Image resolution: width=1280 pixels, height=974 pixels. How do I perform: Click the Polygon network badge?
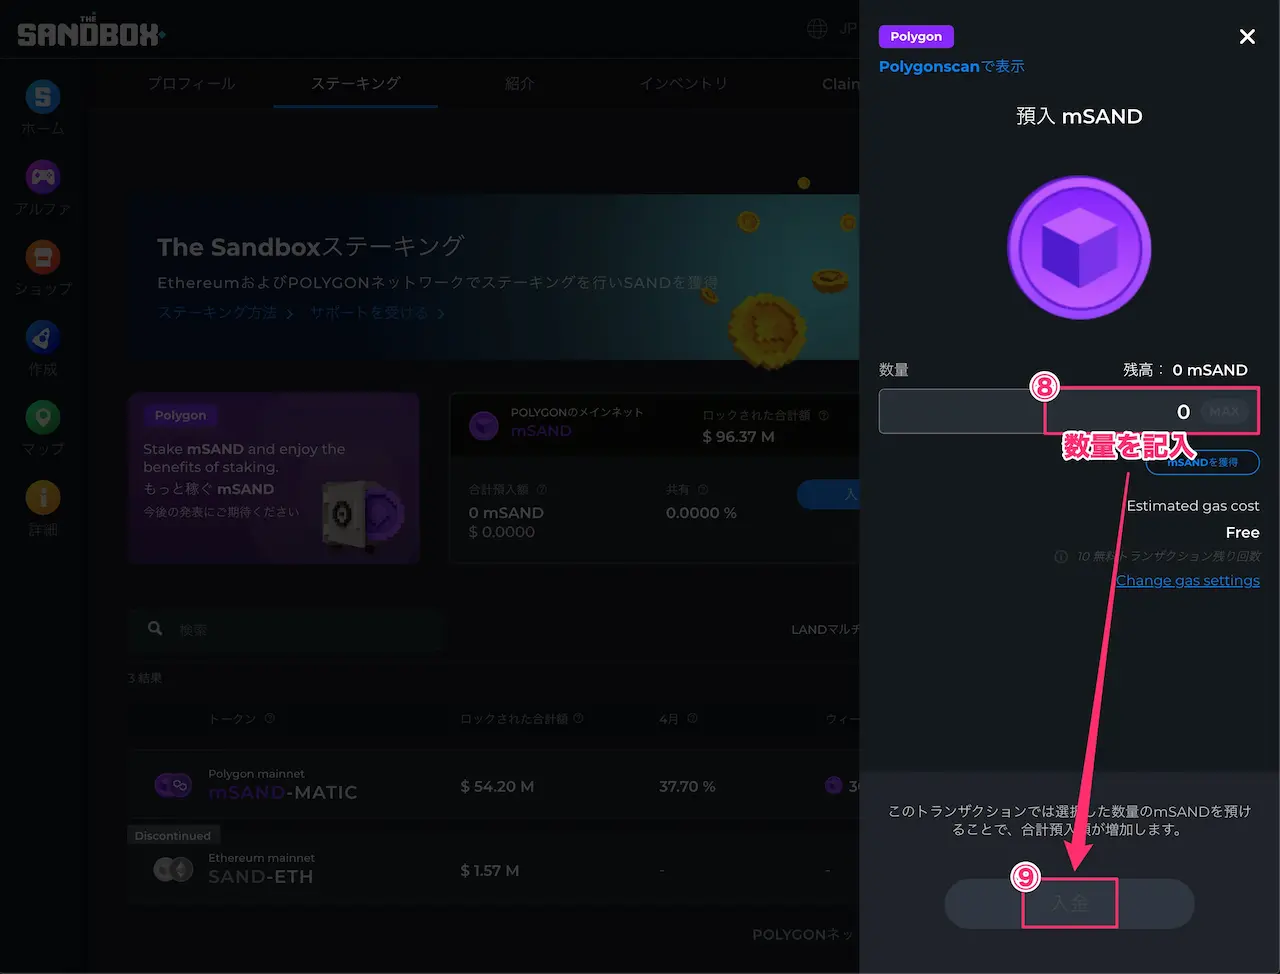tap(916, 36)
